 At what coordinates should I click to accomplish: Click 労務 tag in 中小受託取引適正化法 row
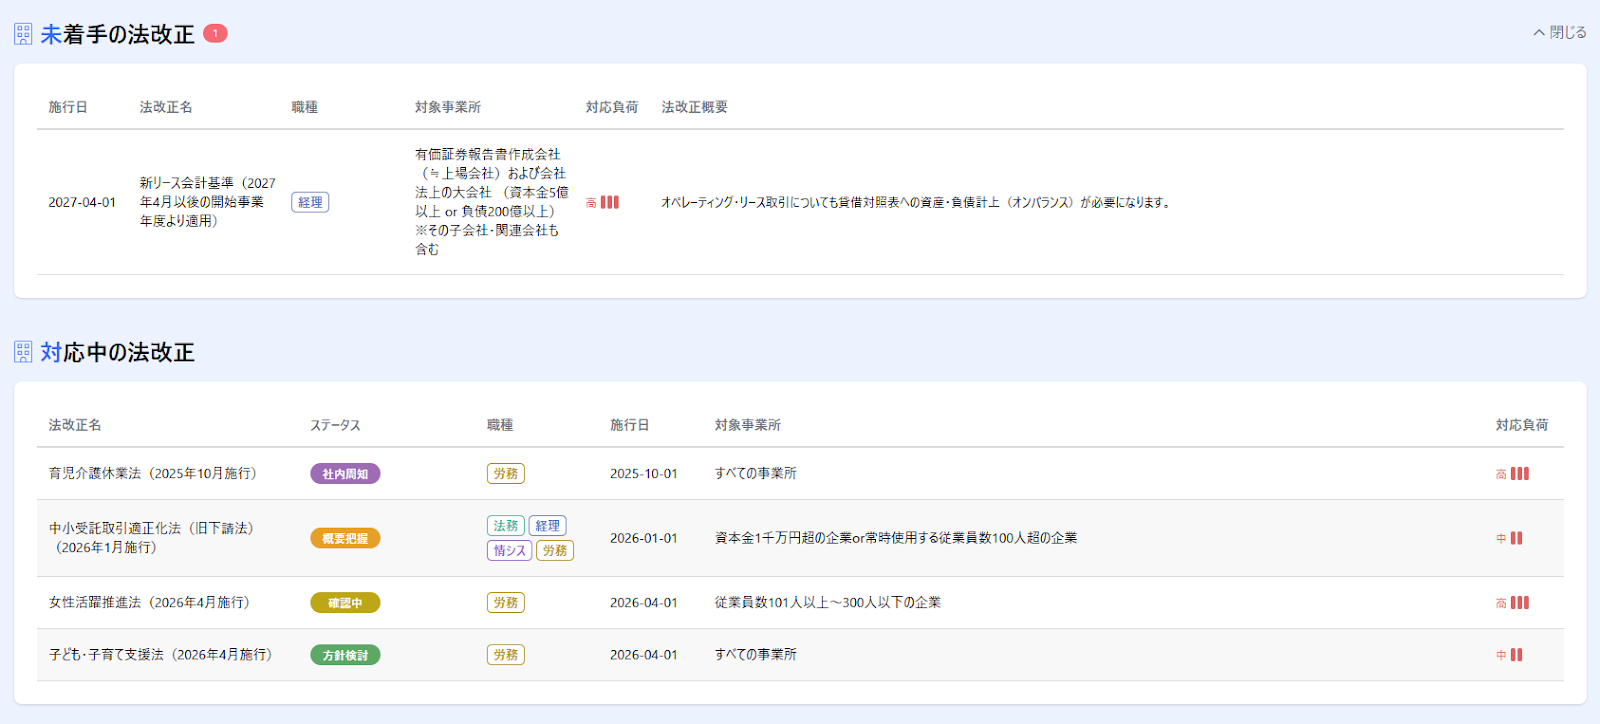(555, 551)
